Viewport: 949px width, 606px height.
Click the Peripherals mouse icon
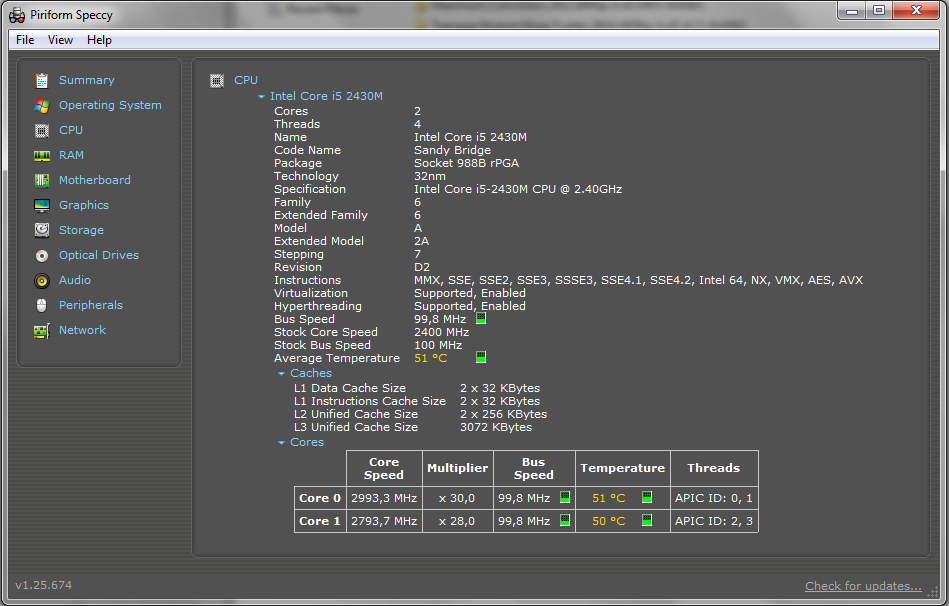coord(42,305)
